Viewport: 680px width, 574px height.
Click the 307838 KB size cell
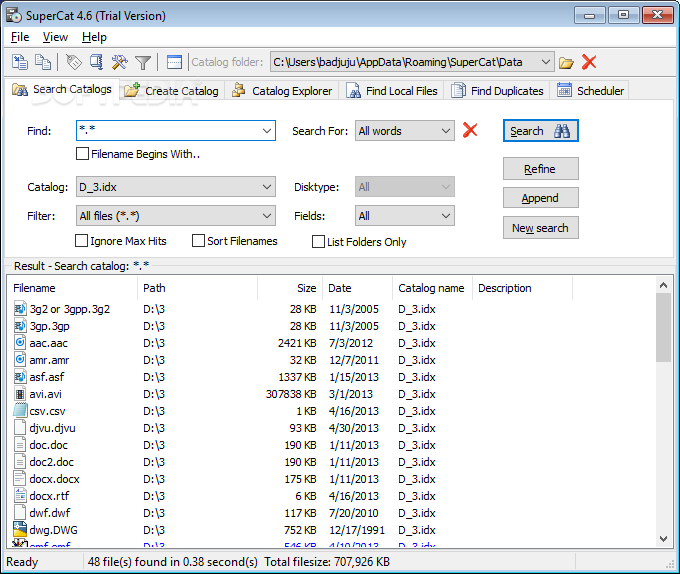[x=291, y=394]
